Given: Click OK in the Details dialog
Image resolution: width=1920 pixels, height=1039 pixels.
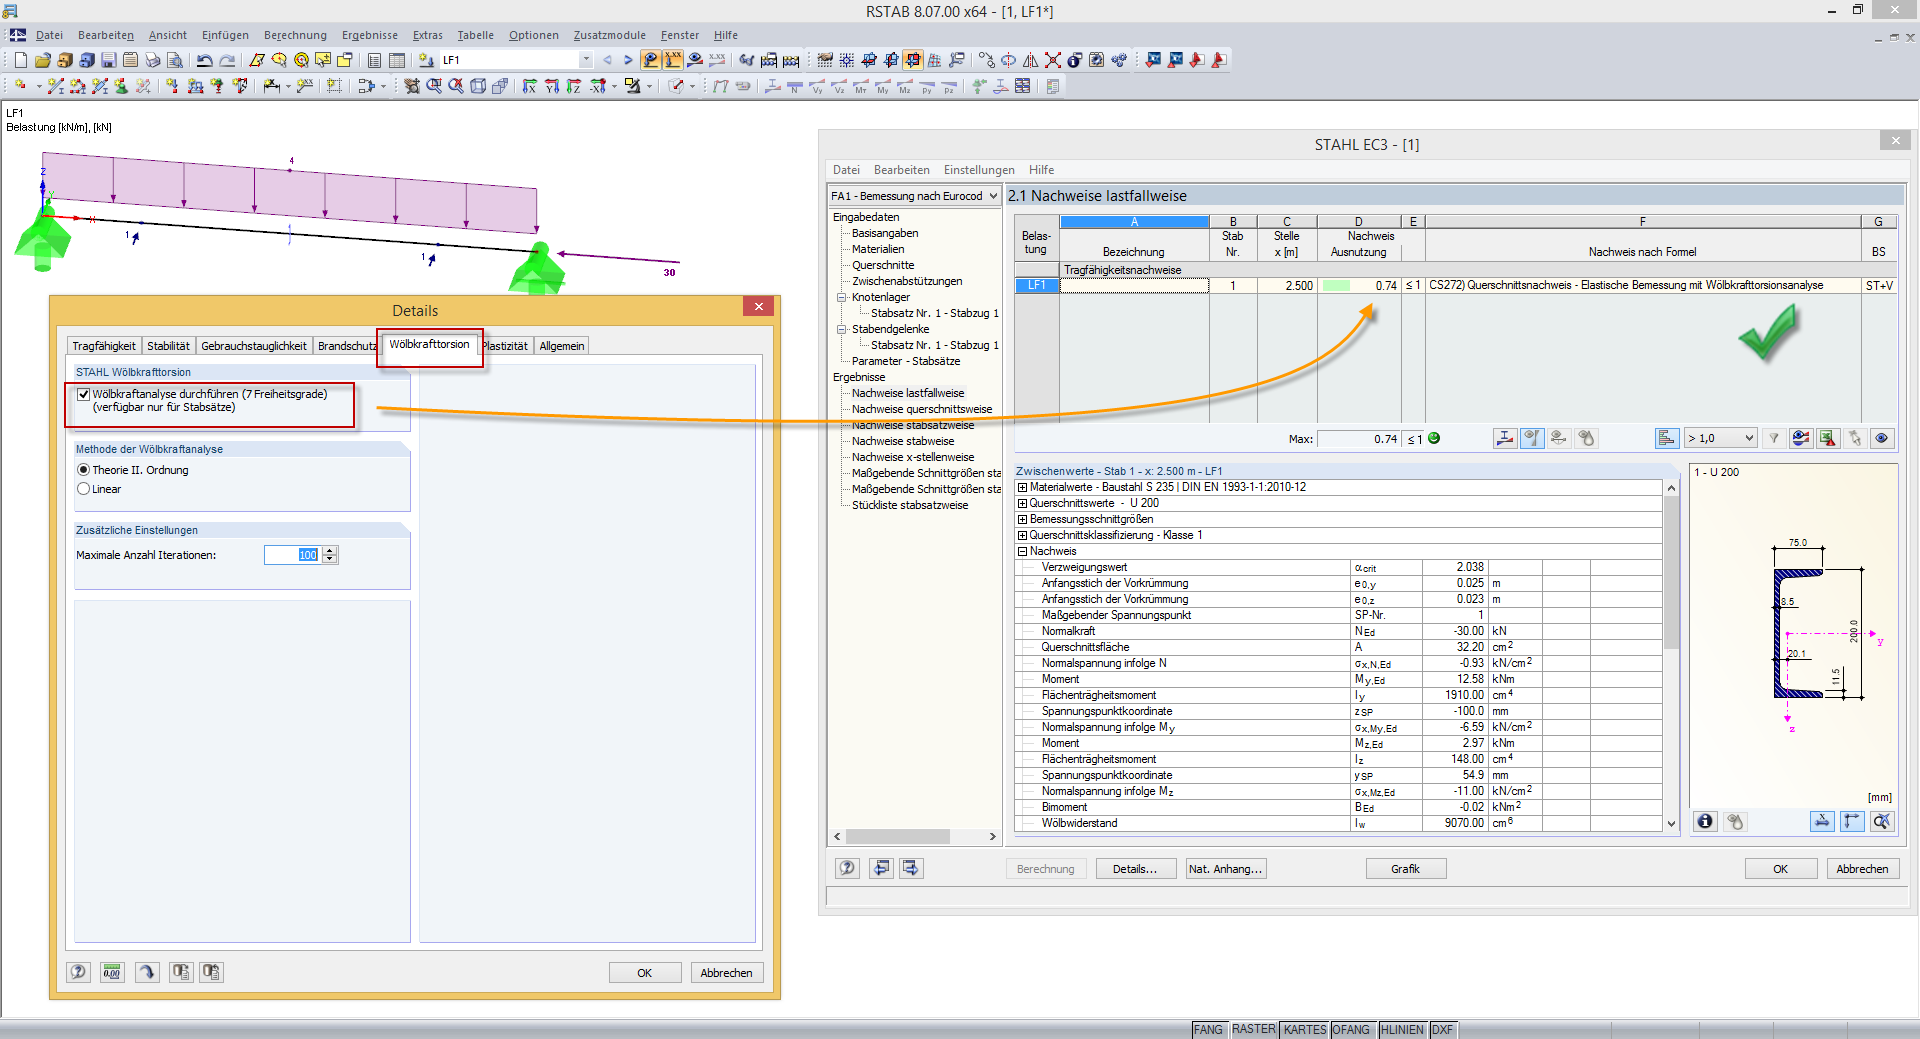Looking at the screenshot, I should 645,973.
